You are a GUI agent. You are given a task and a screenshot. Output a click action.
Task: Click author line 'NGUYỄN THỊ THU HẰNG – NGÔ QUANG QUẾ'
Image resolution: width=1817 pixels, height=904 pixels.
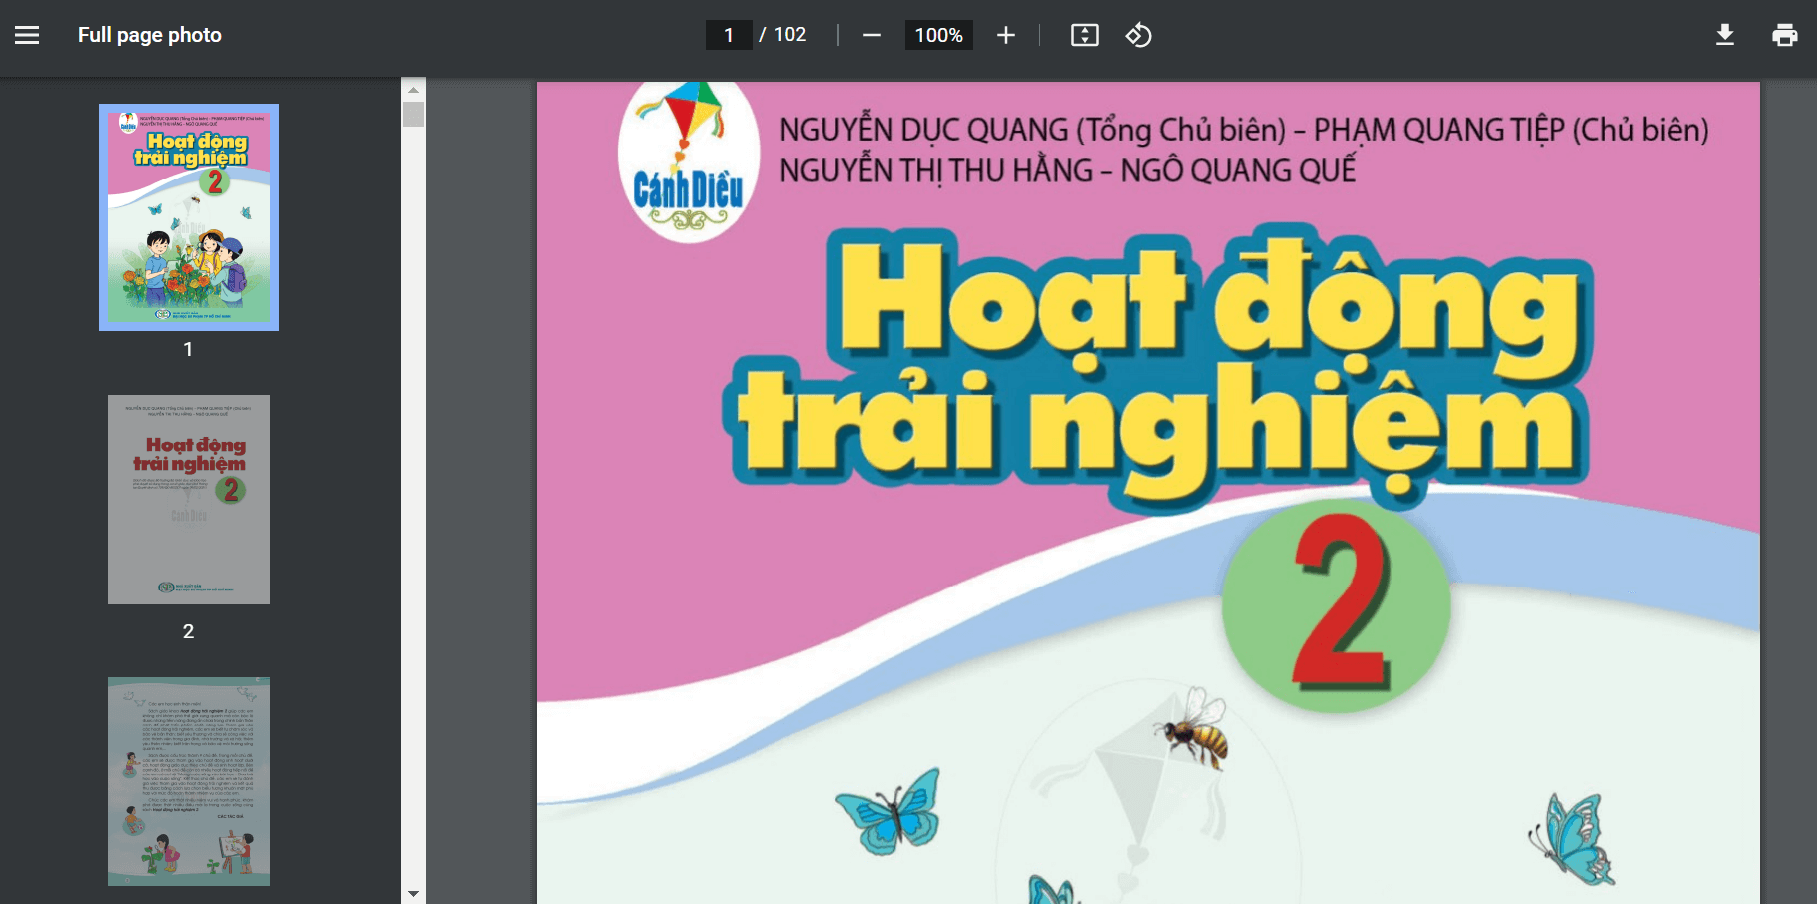[x=1067, y=171]
